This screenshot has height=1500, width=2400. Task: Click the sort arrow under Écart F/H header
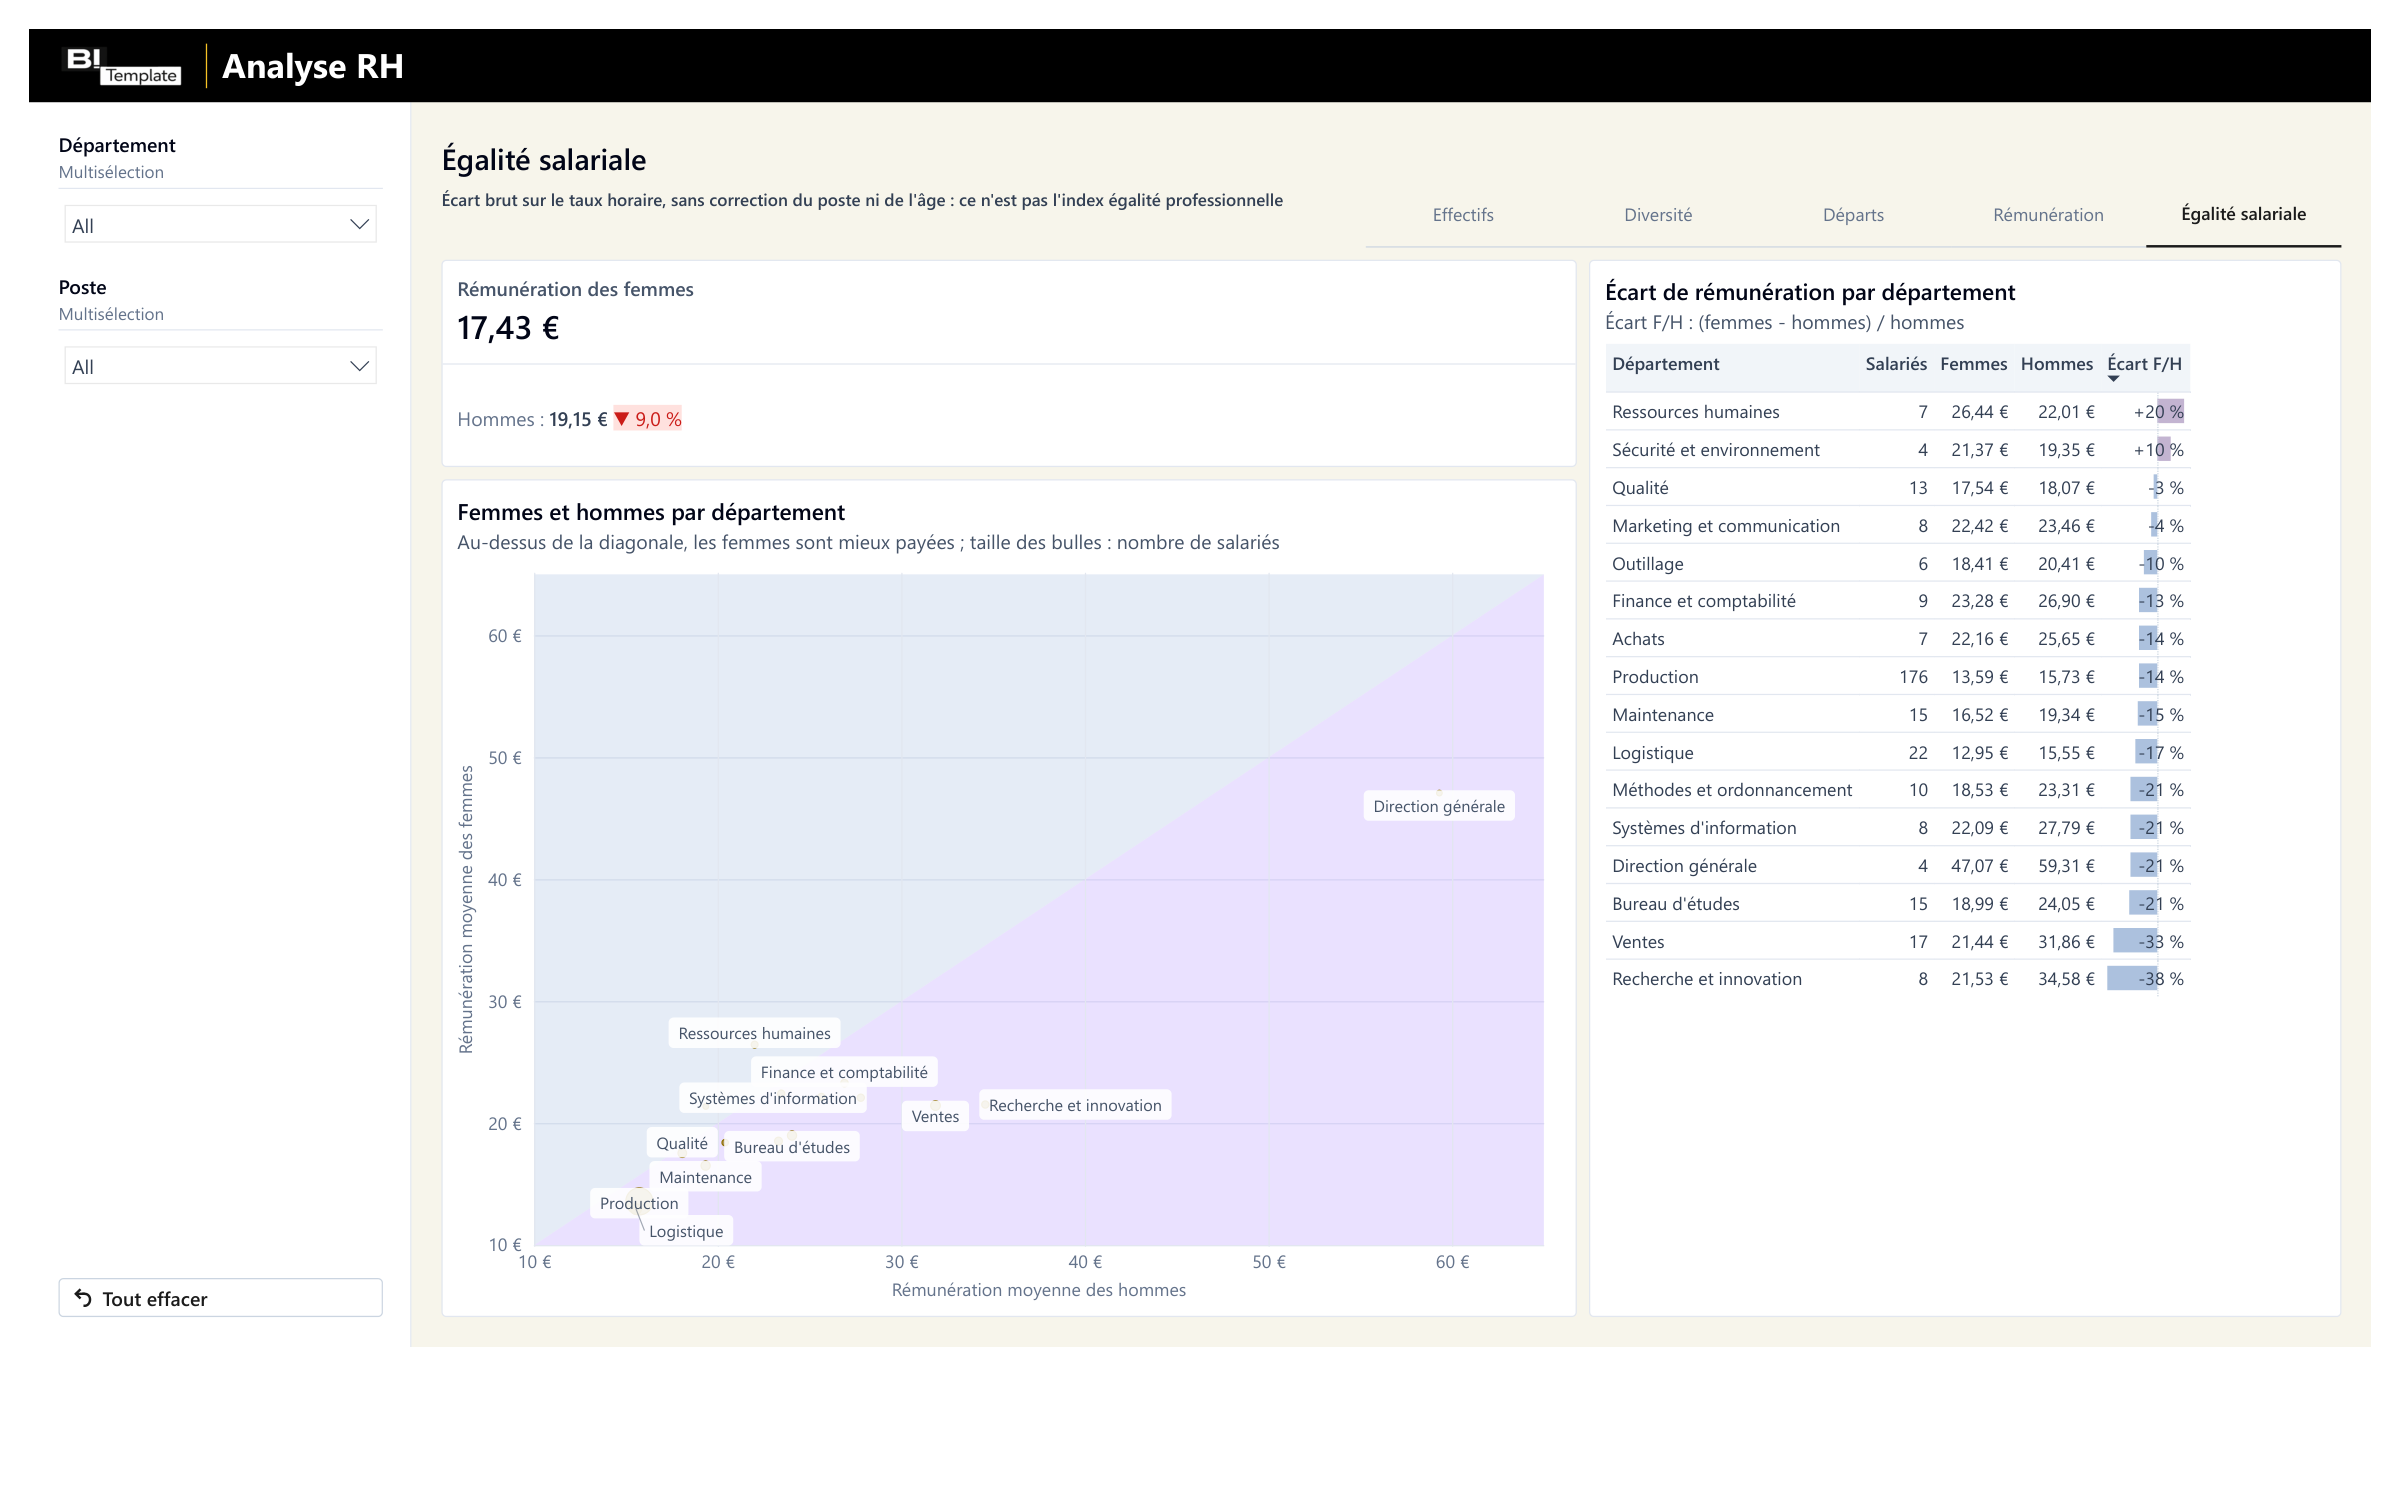[2113, 379]
